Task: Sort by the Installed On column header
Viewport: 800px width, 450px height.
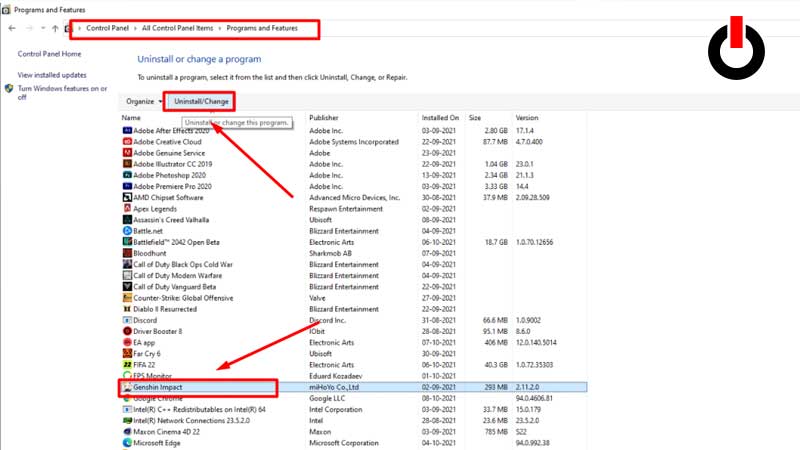Action: 440,118
